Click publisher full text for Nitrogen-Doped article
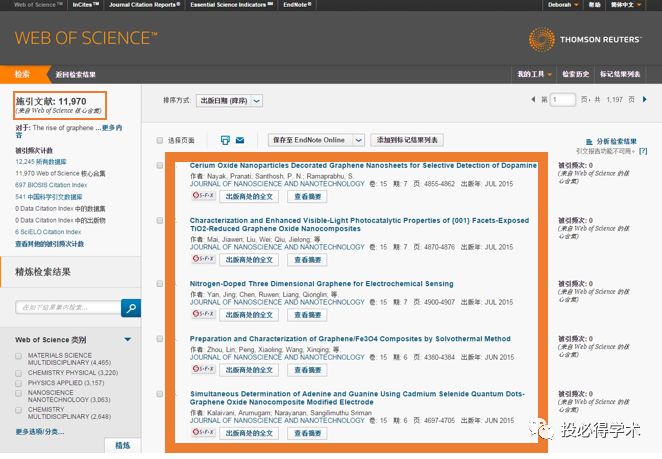662x459 pixels. point(249,315)
